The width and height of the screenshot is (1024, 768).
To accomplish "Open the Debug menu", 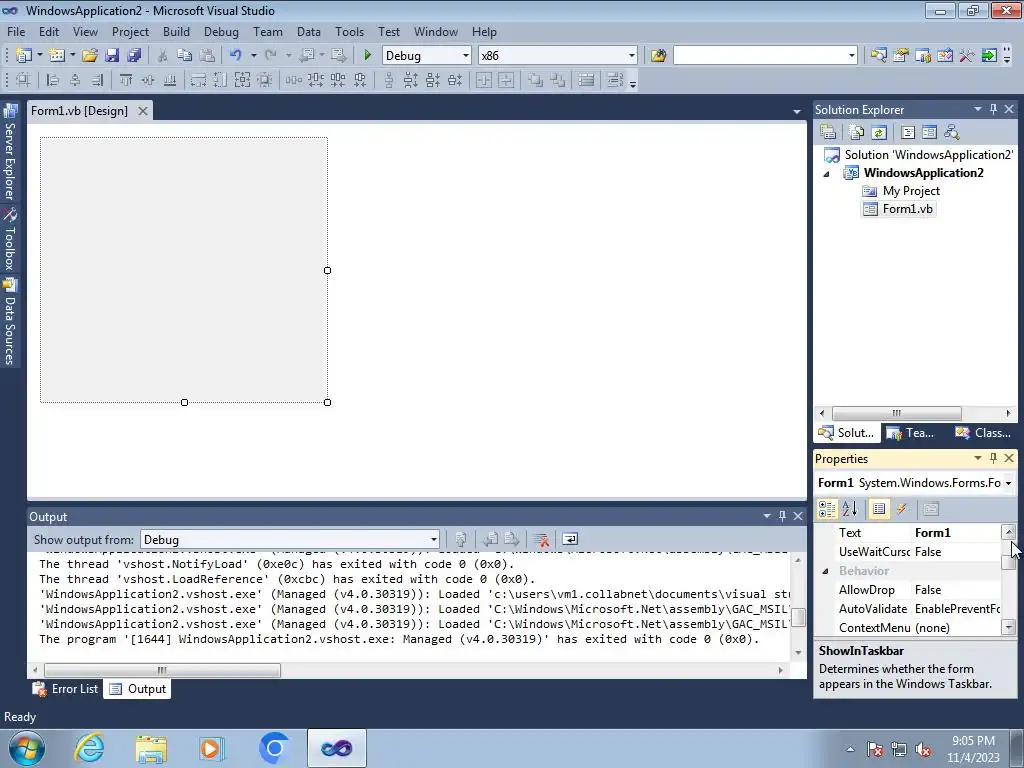I will pos(221,31).
